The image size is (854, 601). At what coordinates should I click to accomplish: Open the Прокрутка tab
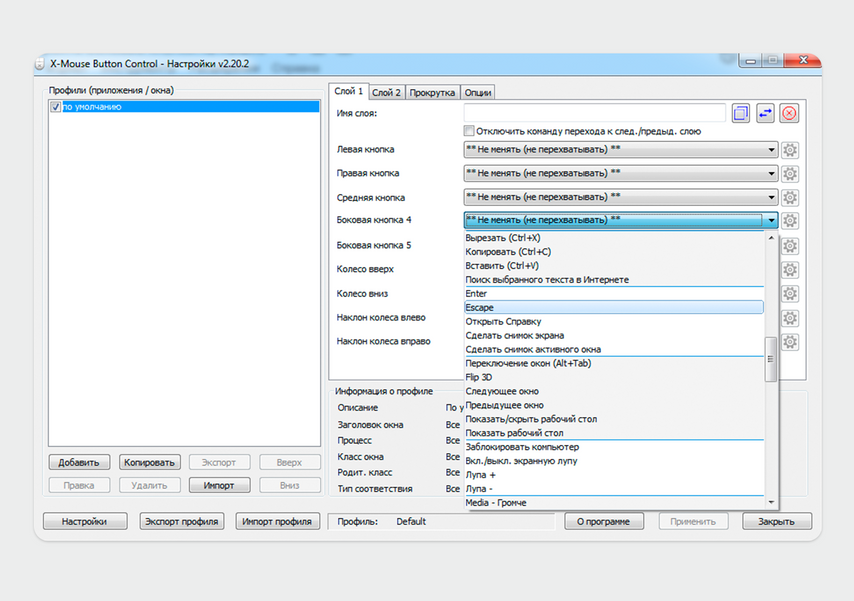pyautogui.click(x=432, y=93)
